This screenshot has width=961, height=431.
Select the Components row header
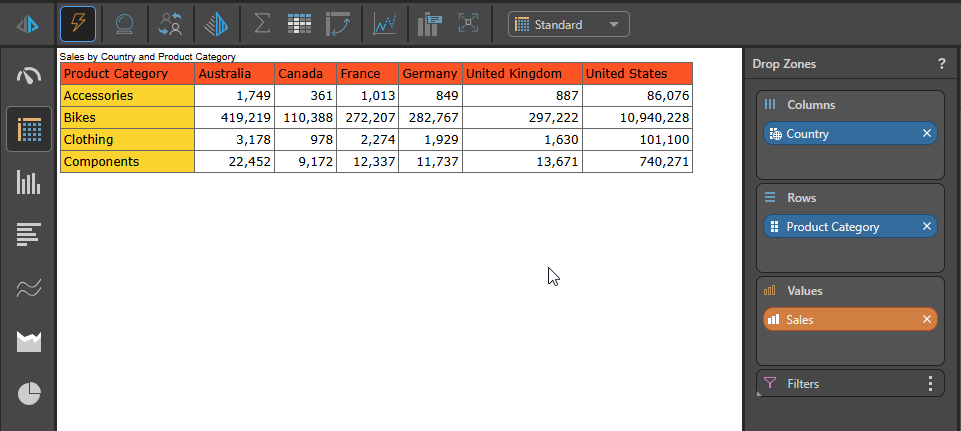[x=127, y=162]
